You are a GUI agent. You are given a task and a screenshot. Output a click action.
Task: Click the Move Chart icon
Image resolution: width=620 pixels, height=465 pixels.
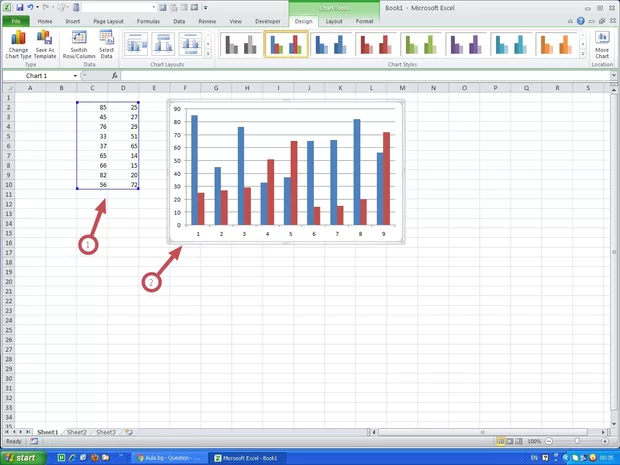(602, 44)
